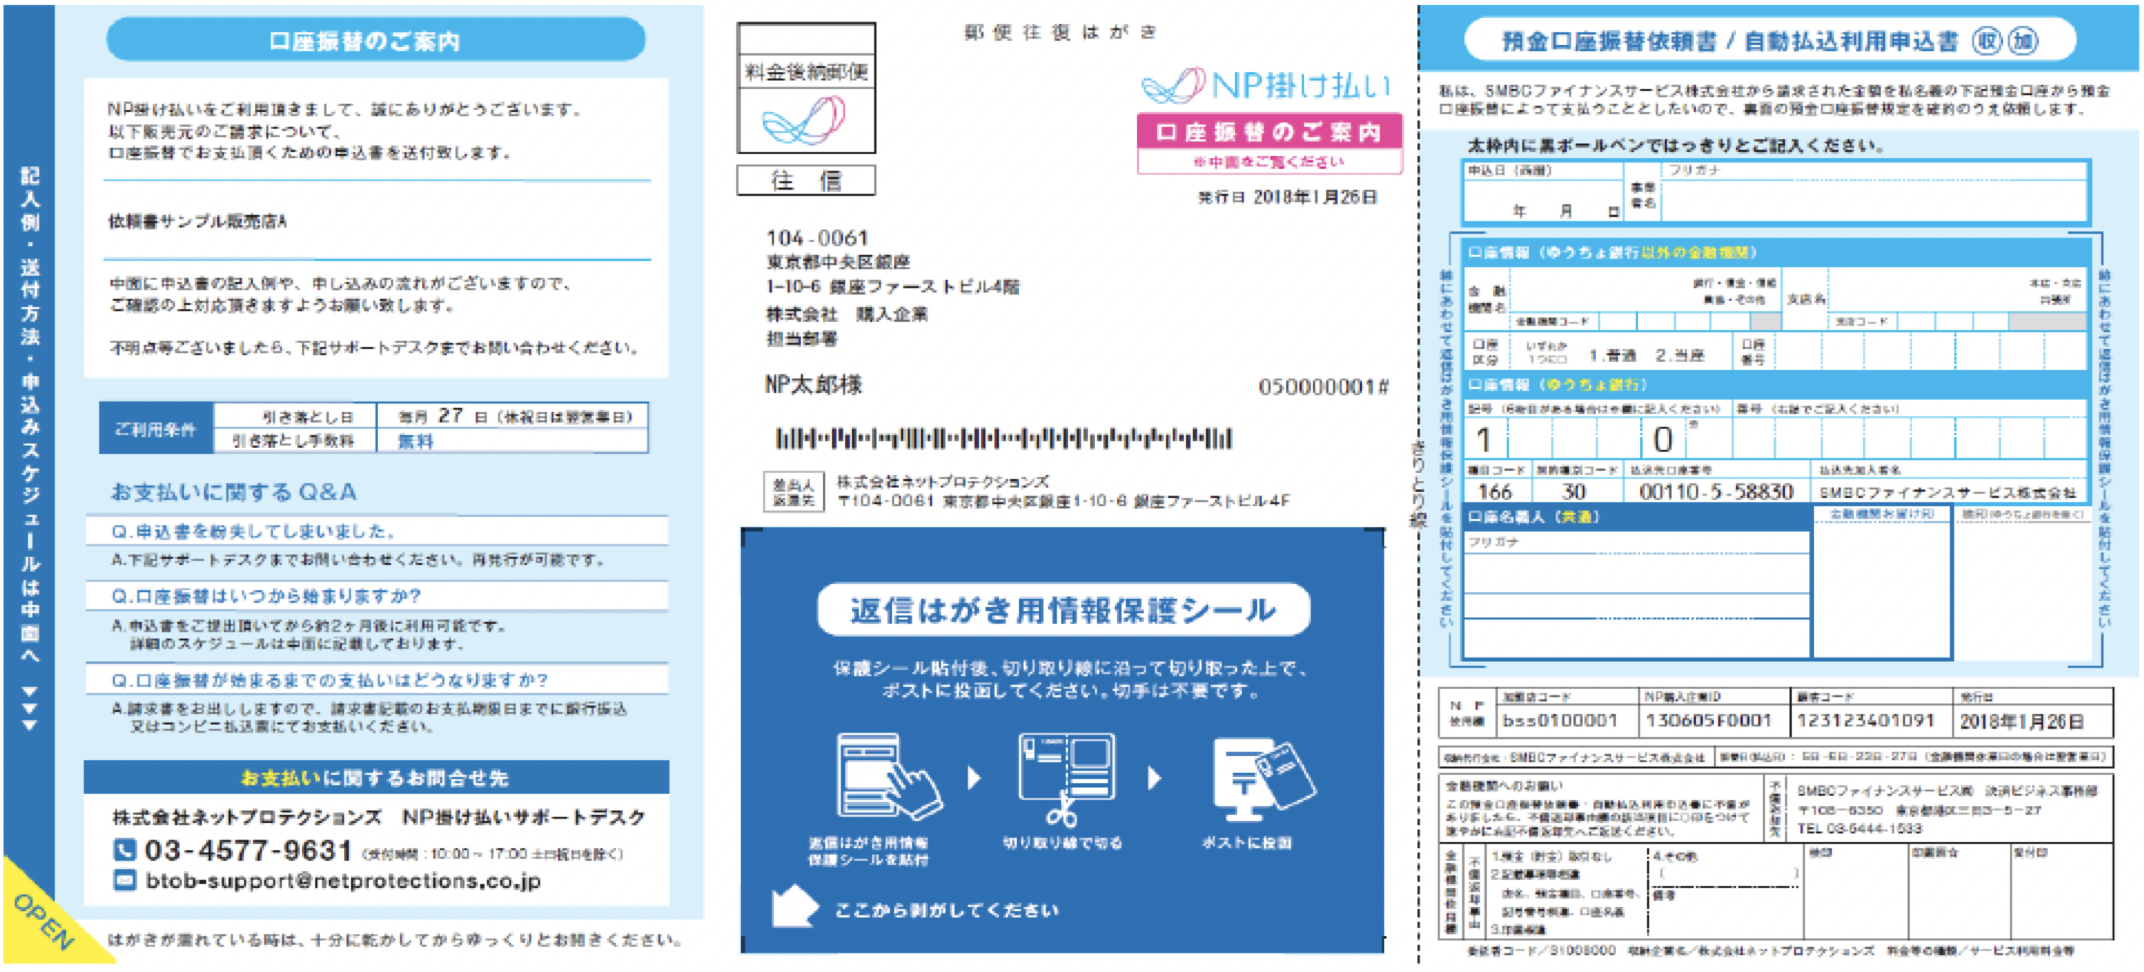Click the 払込先口座番号 00110-5-58830
This screenshot has width=2144, height=972.
1716,491
